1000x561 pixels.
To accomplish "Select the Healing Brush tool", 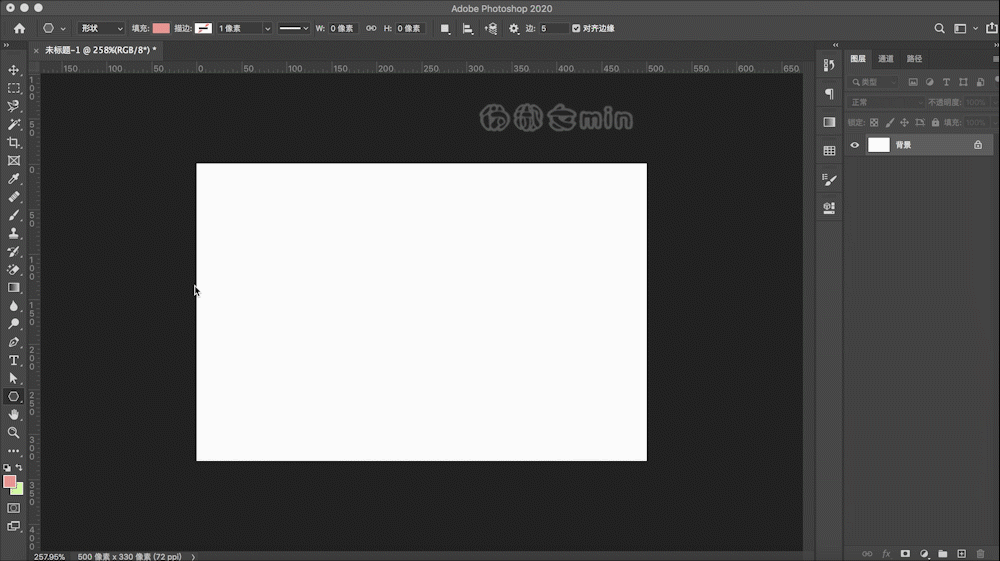I will pyautogui.click(x=13, y=197).
